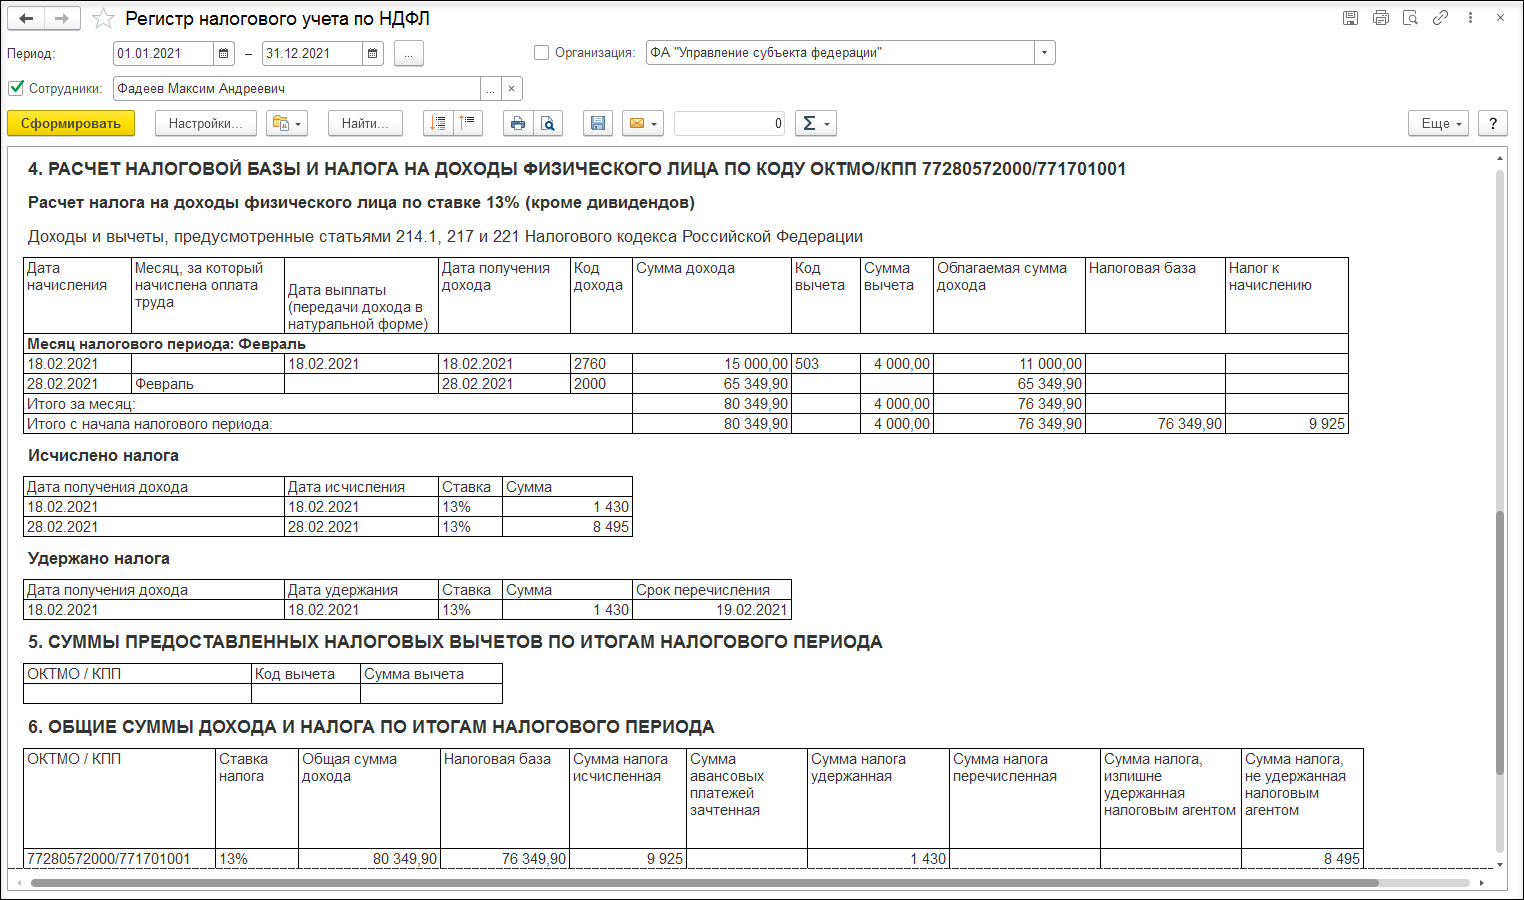Collapse all groups icon
Image resolution: width=1524 pixels, height=900 pixels.
[468, 123]
